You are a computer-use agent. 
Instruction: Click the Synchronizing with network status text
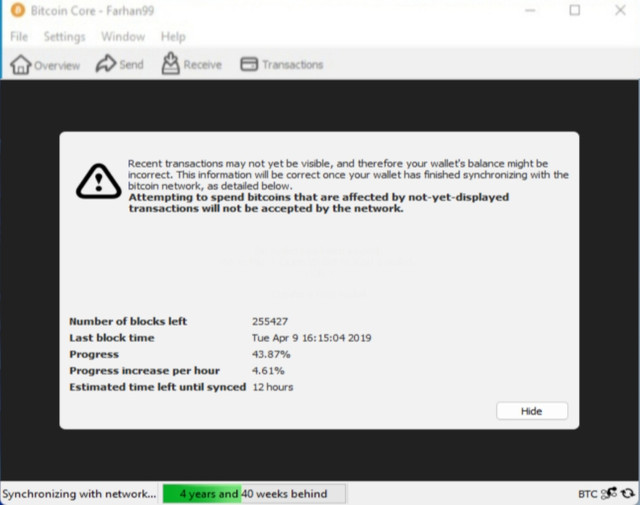coord(79,494)
